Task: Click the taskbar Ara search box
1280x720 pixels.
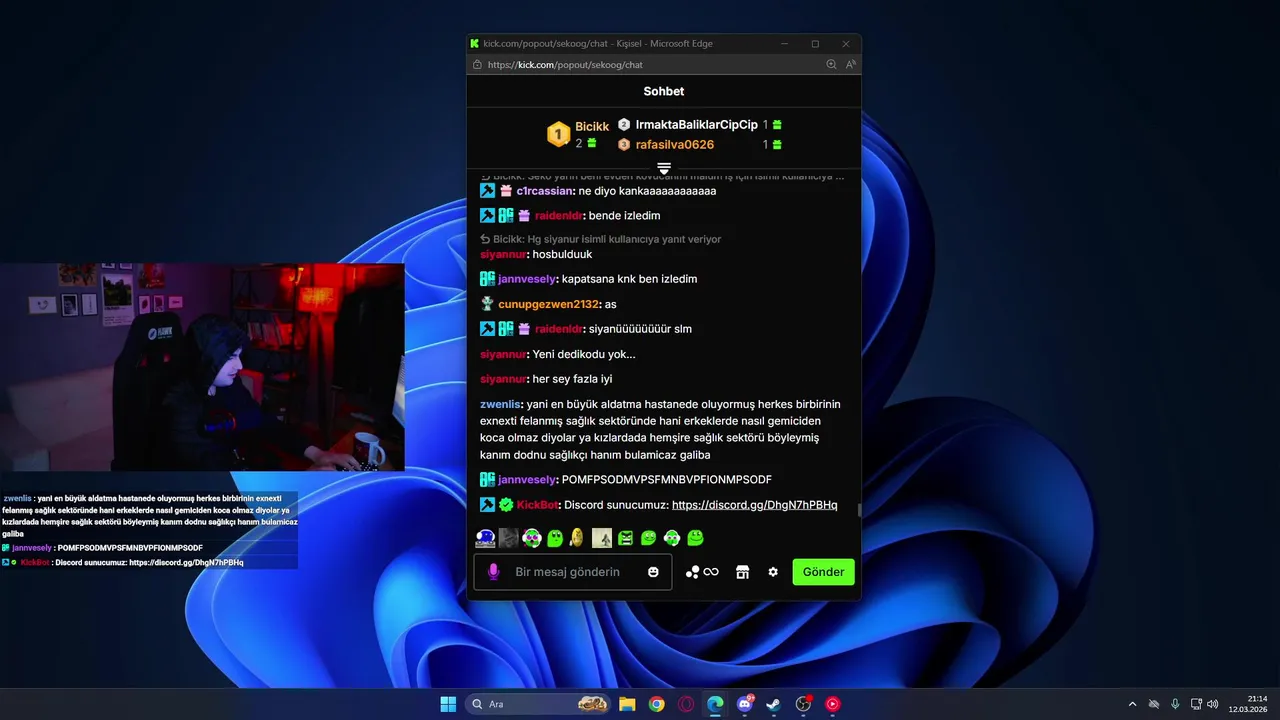Action: tap(538, 704)
